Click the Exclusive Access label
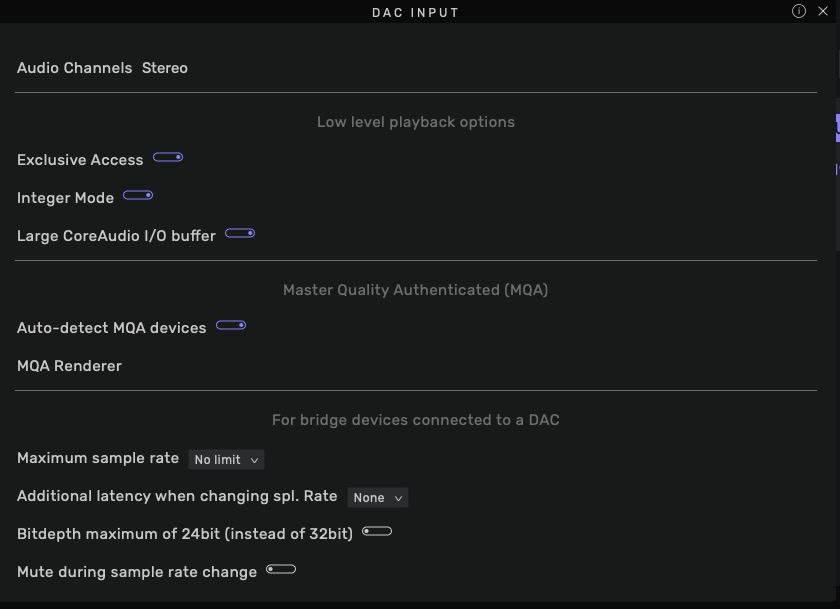840x609 pixels. coord(80,160)
